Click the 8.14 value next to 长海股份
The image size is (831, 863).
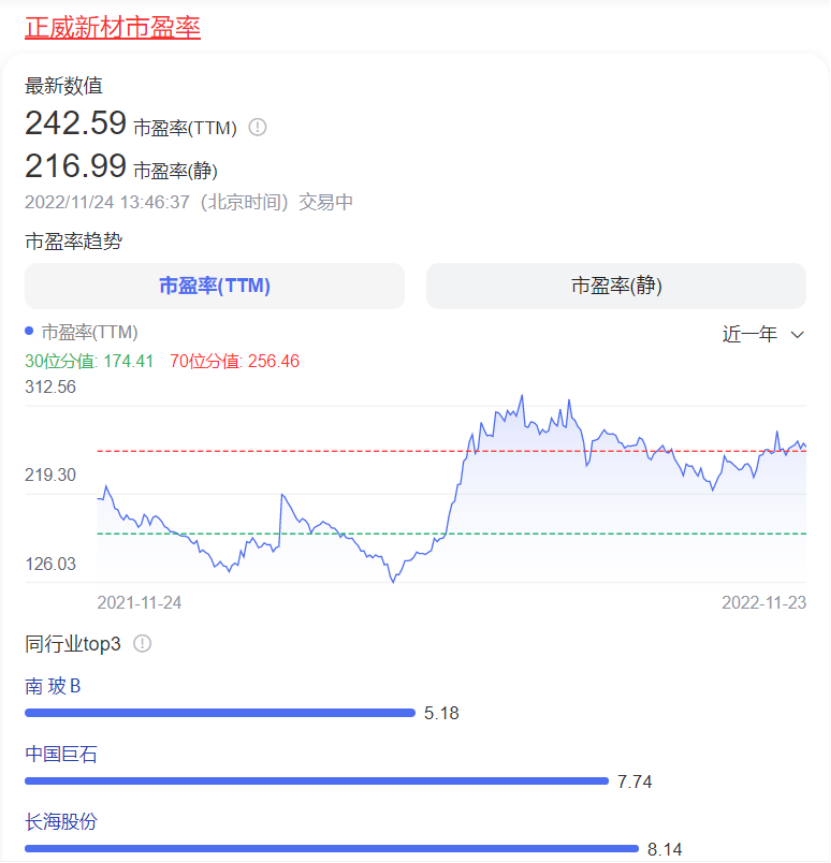click(x=665, y=849)
